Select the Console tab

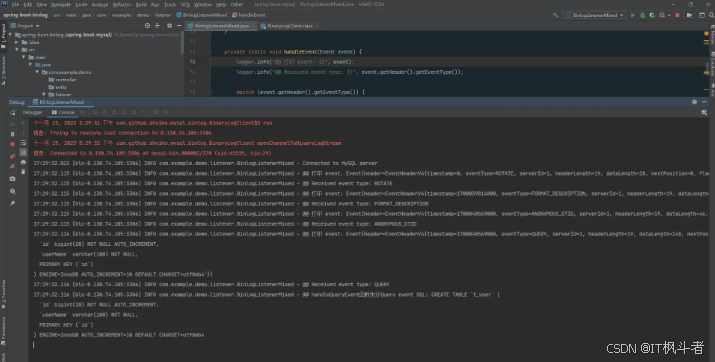coord(63,112)
